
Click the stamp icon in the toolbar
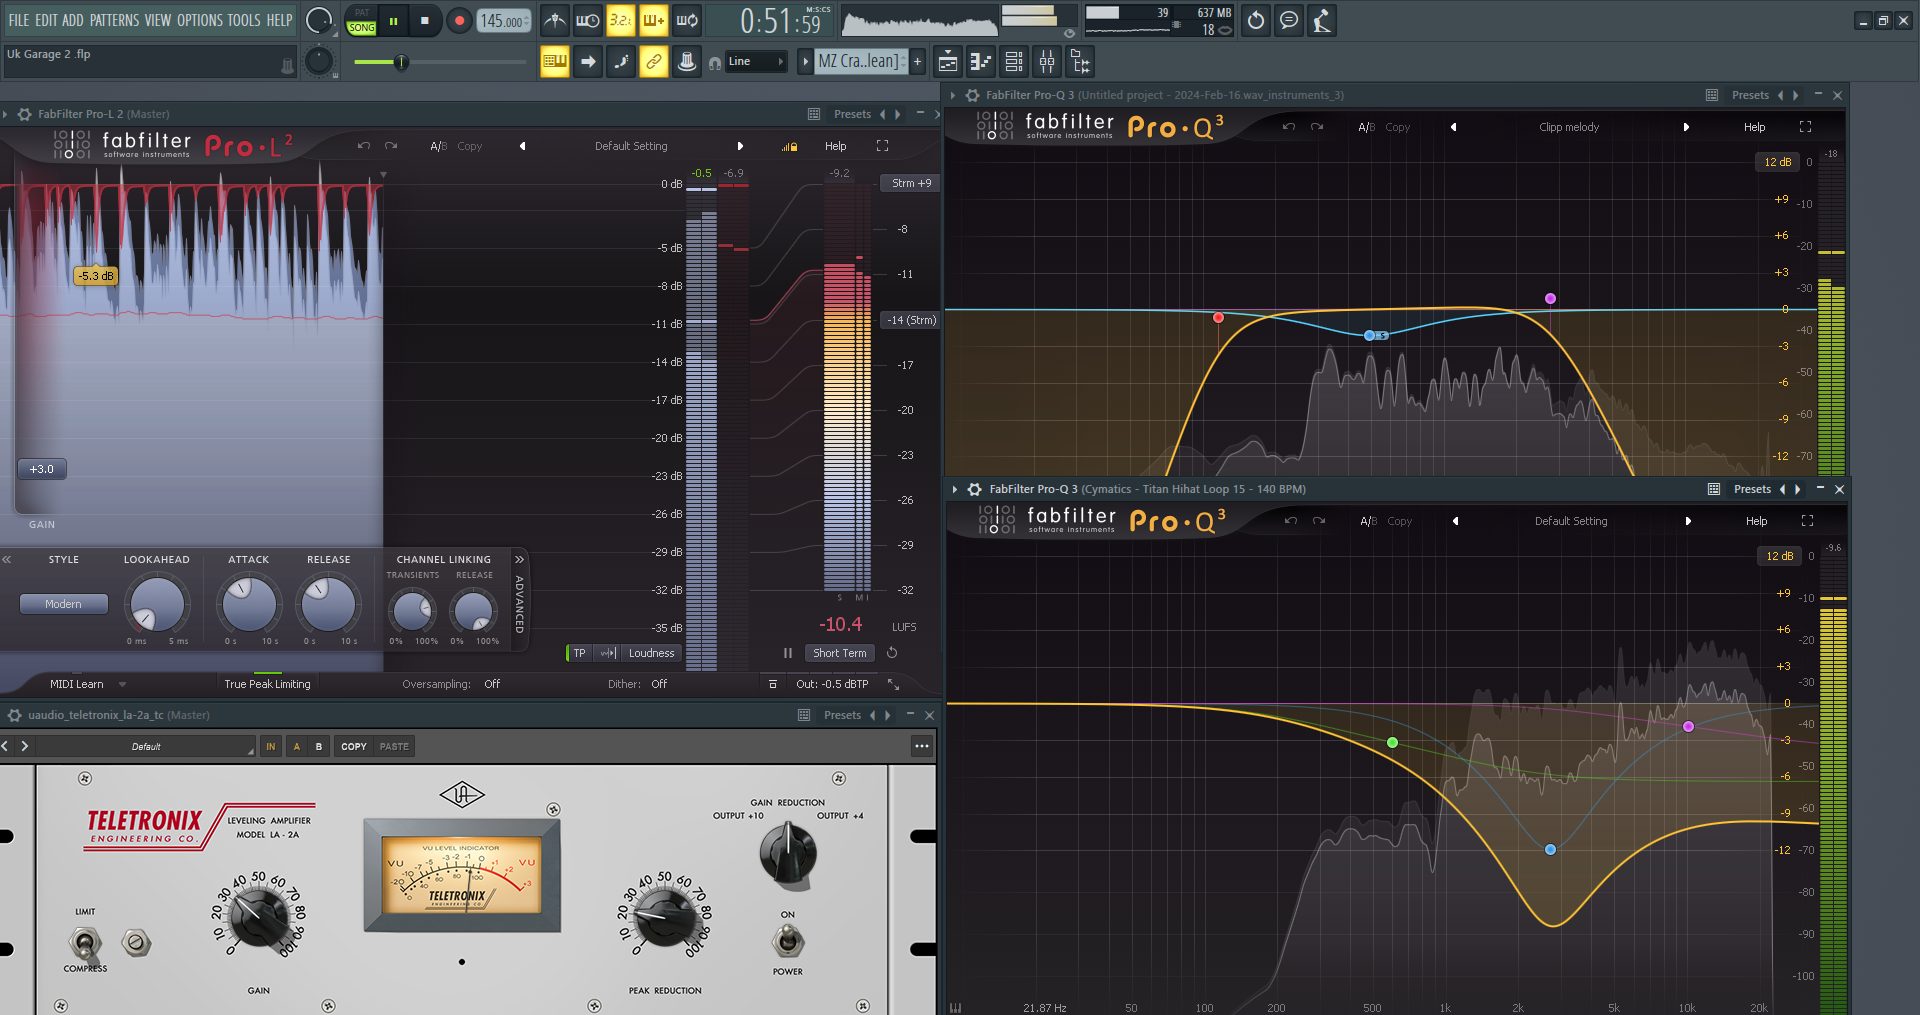[x=687, y=62]
